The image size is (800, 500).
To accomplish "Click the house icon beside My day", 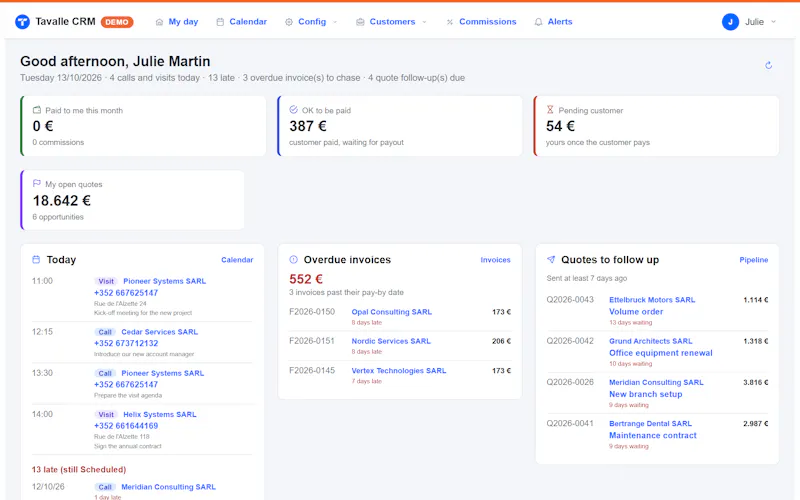I will point(159,22).
